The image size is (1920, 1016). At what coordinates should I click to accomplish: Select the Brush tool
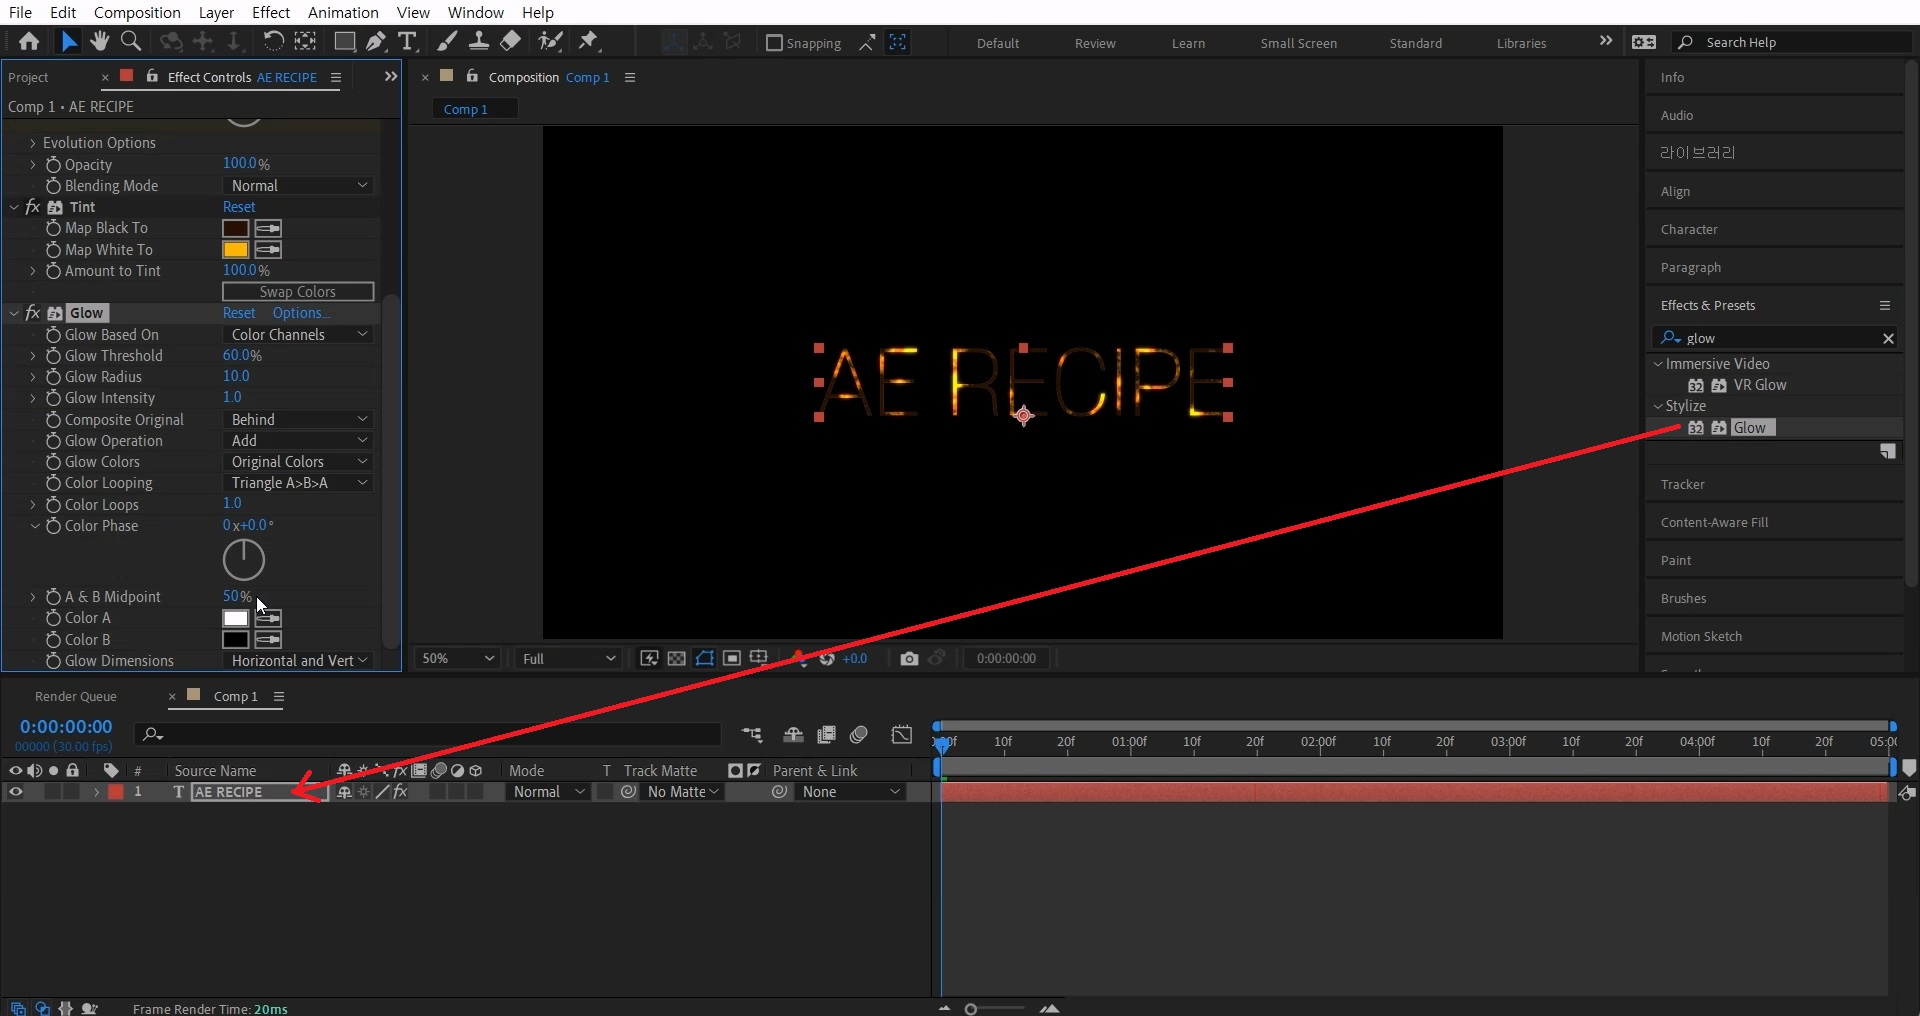[448, 41]
